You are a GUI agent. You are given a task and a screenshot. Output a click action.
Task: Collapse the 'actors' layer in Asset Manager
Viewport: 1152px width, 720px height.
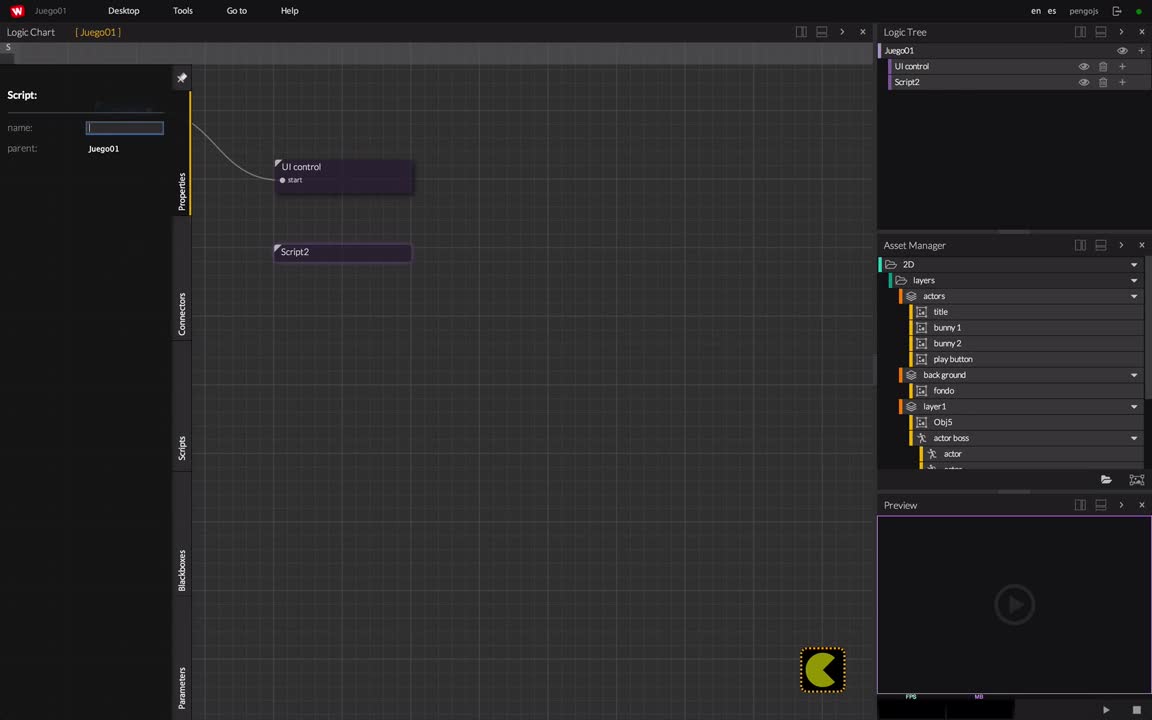point(1133,296)
